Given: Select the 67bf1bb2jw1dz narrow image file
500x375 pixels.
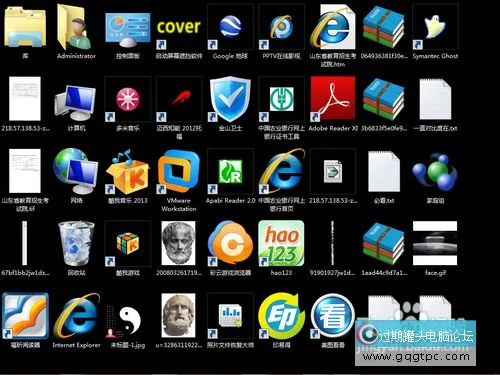Looking at the screenshot, I should 25,243.
